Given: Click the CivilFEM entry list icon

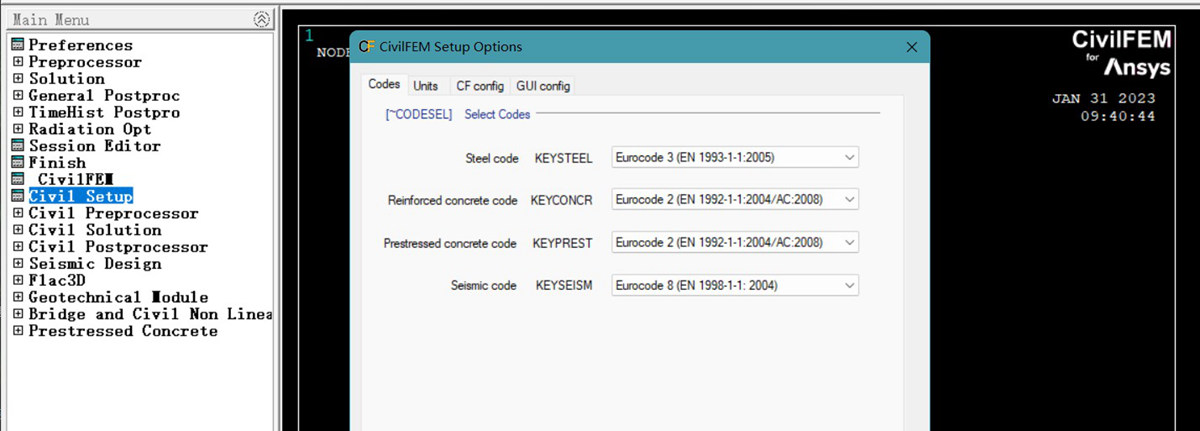Looking at the screenshot, I should coord(17,180).
